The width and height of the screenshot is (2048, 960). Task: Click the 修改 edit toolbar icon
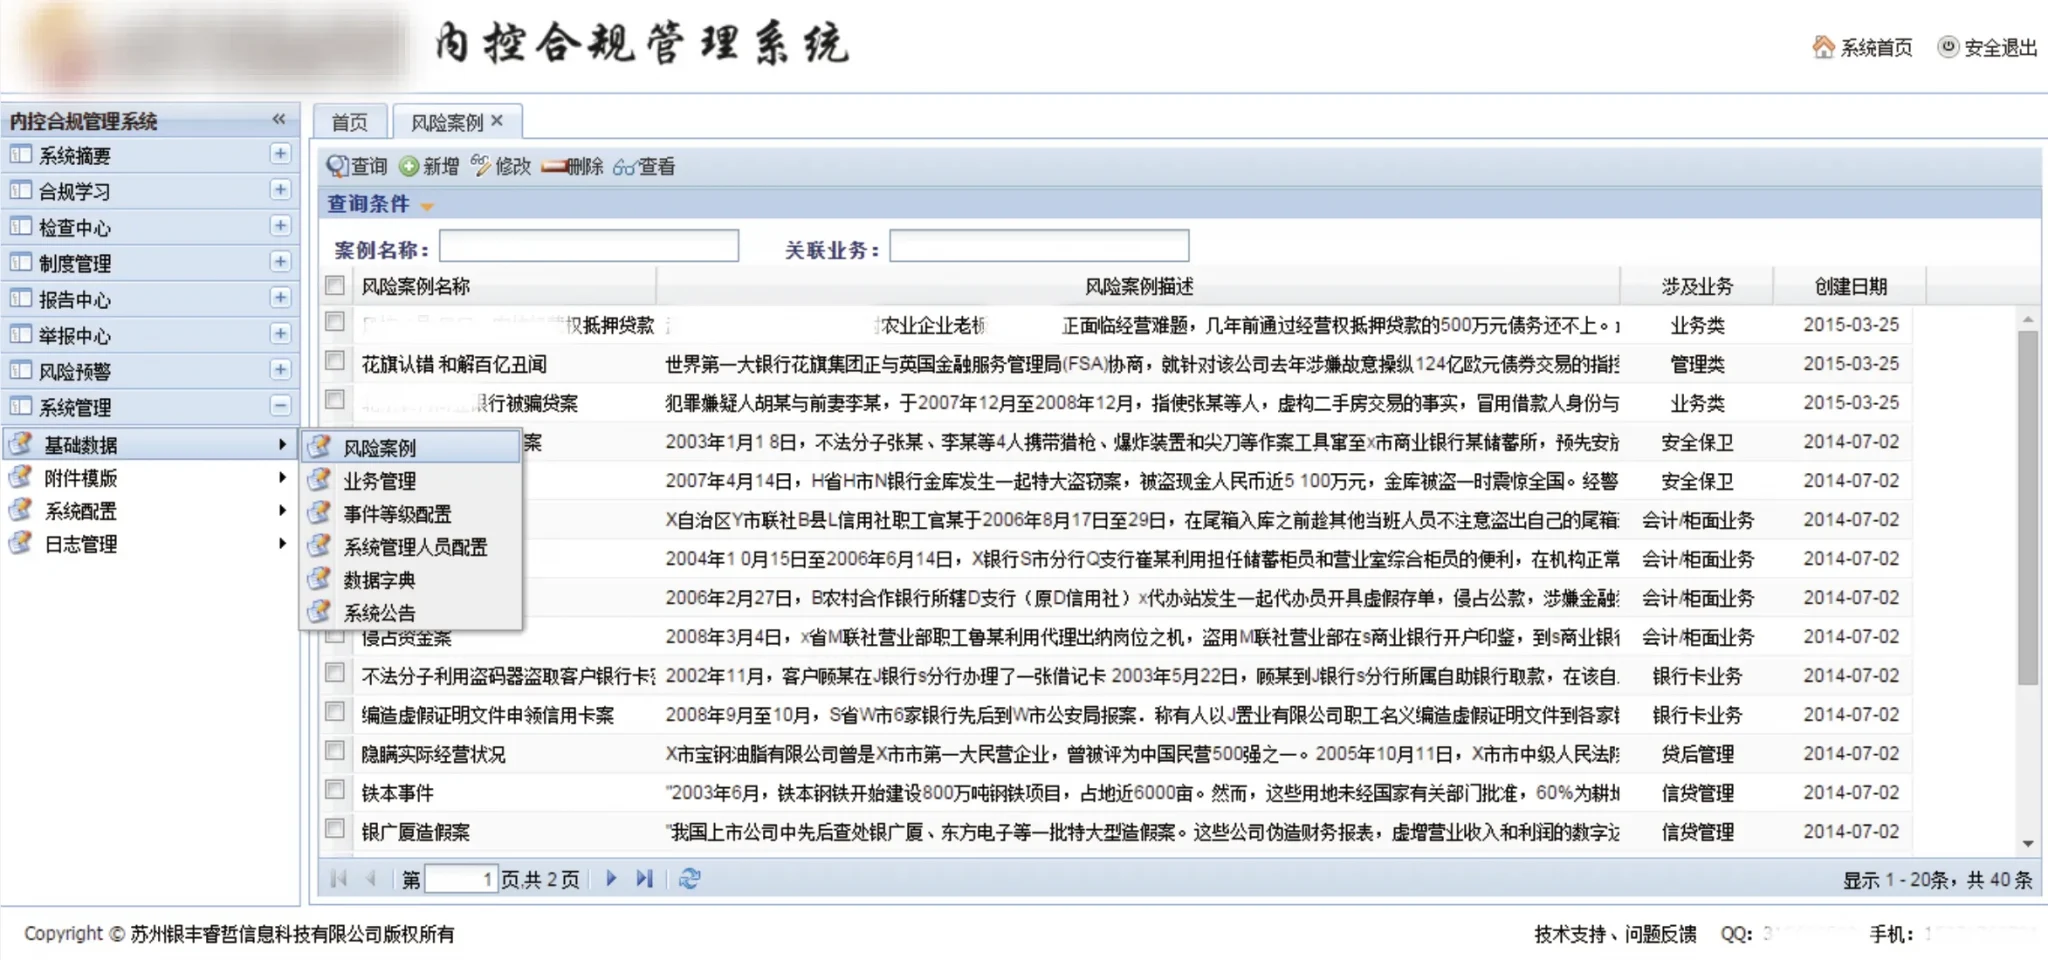click(x=481, y=166)
